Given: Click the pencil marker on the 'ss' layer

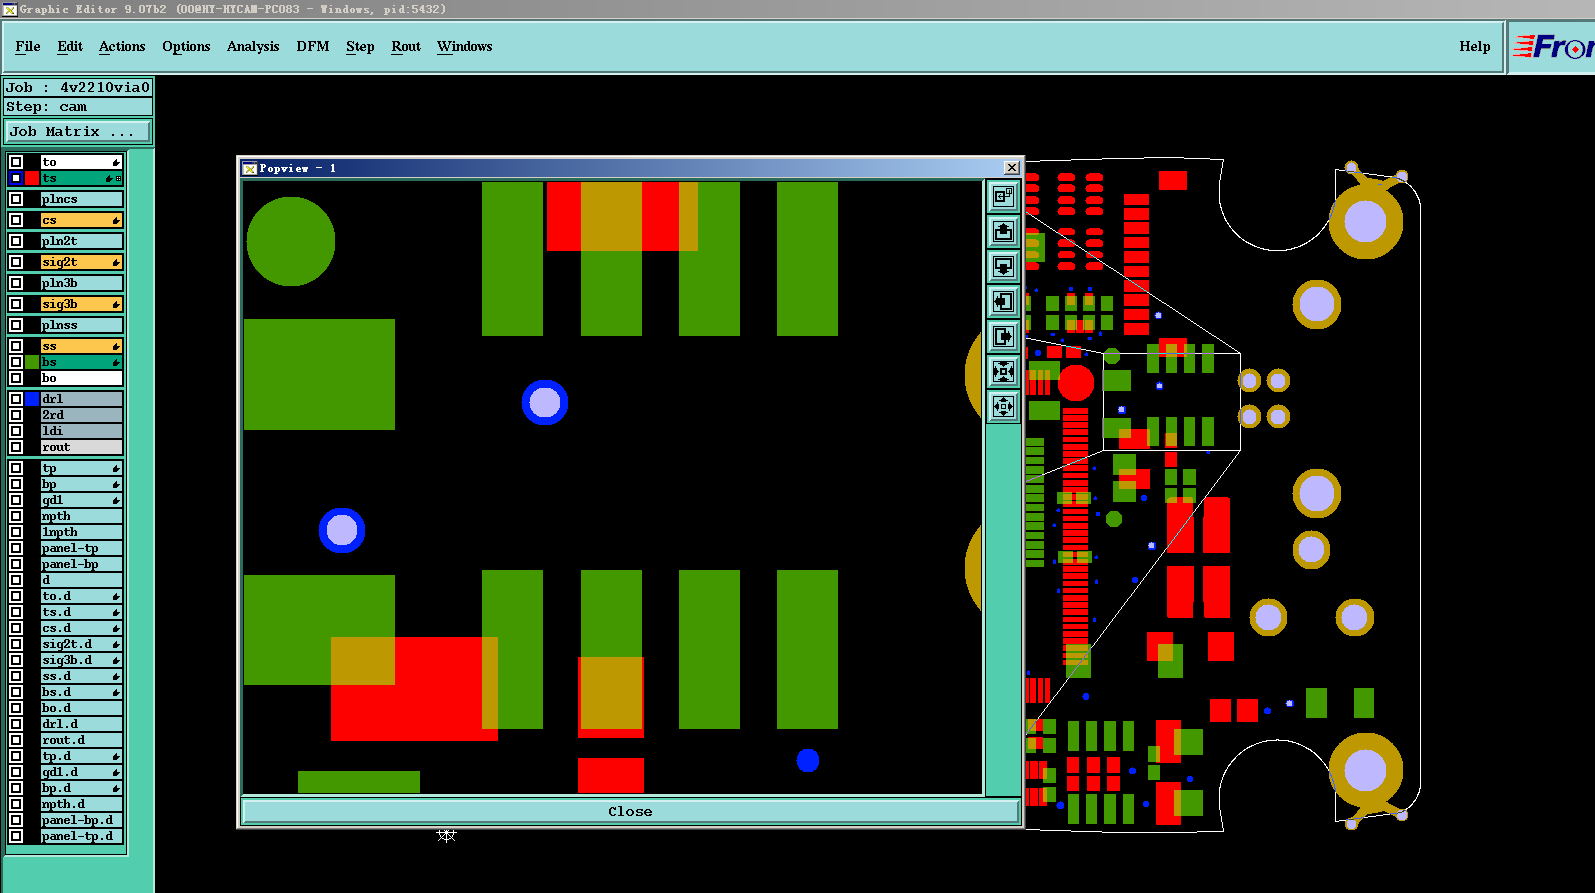Looking at the screenshot, I should (x=116, y=346).
